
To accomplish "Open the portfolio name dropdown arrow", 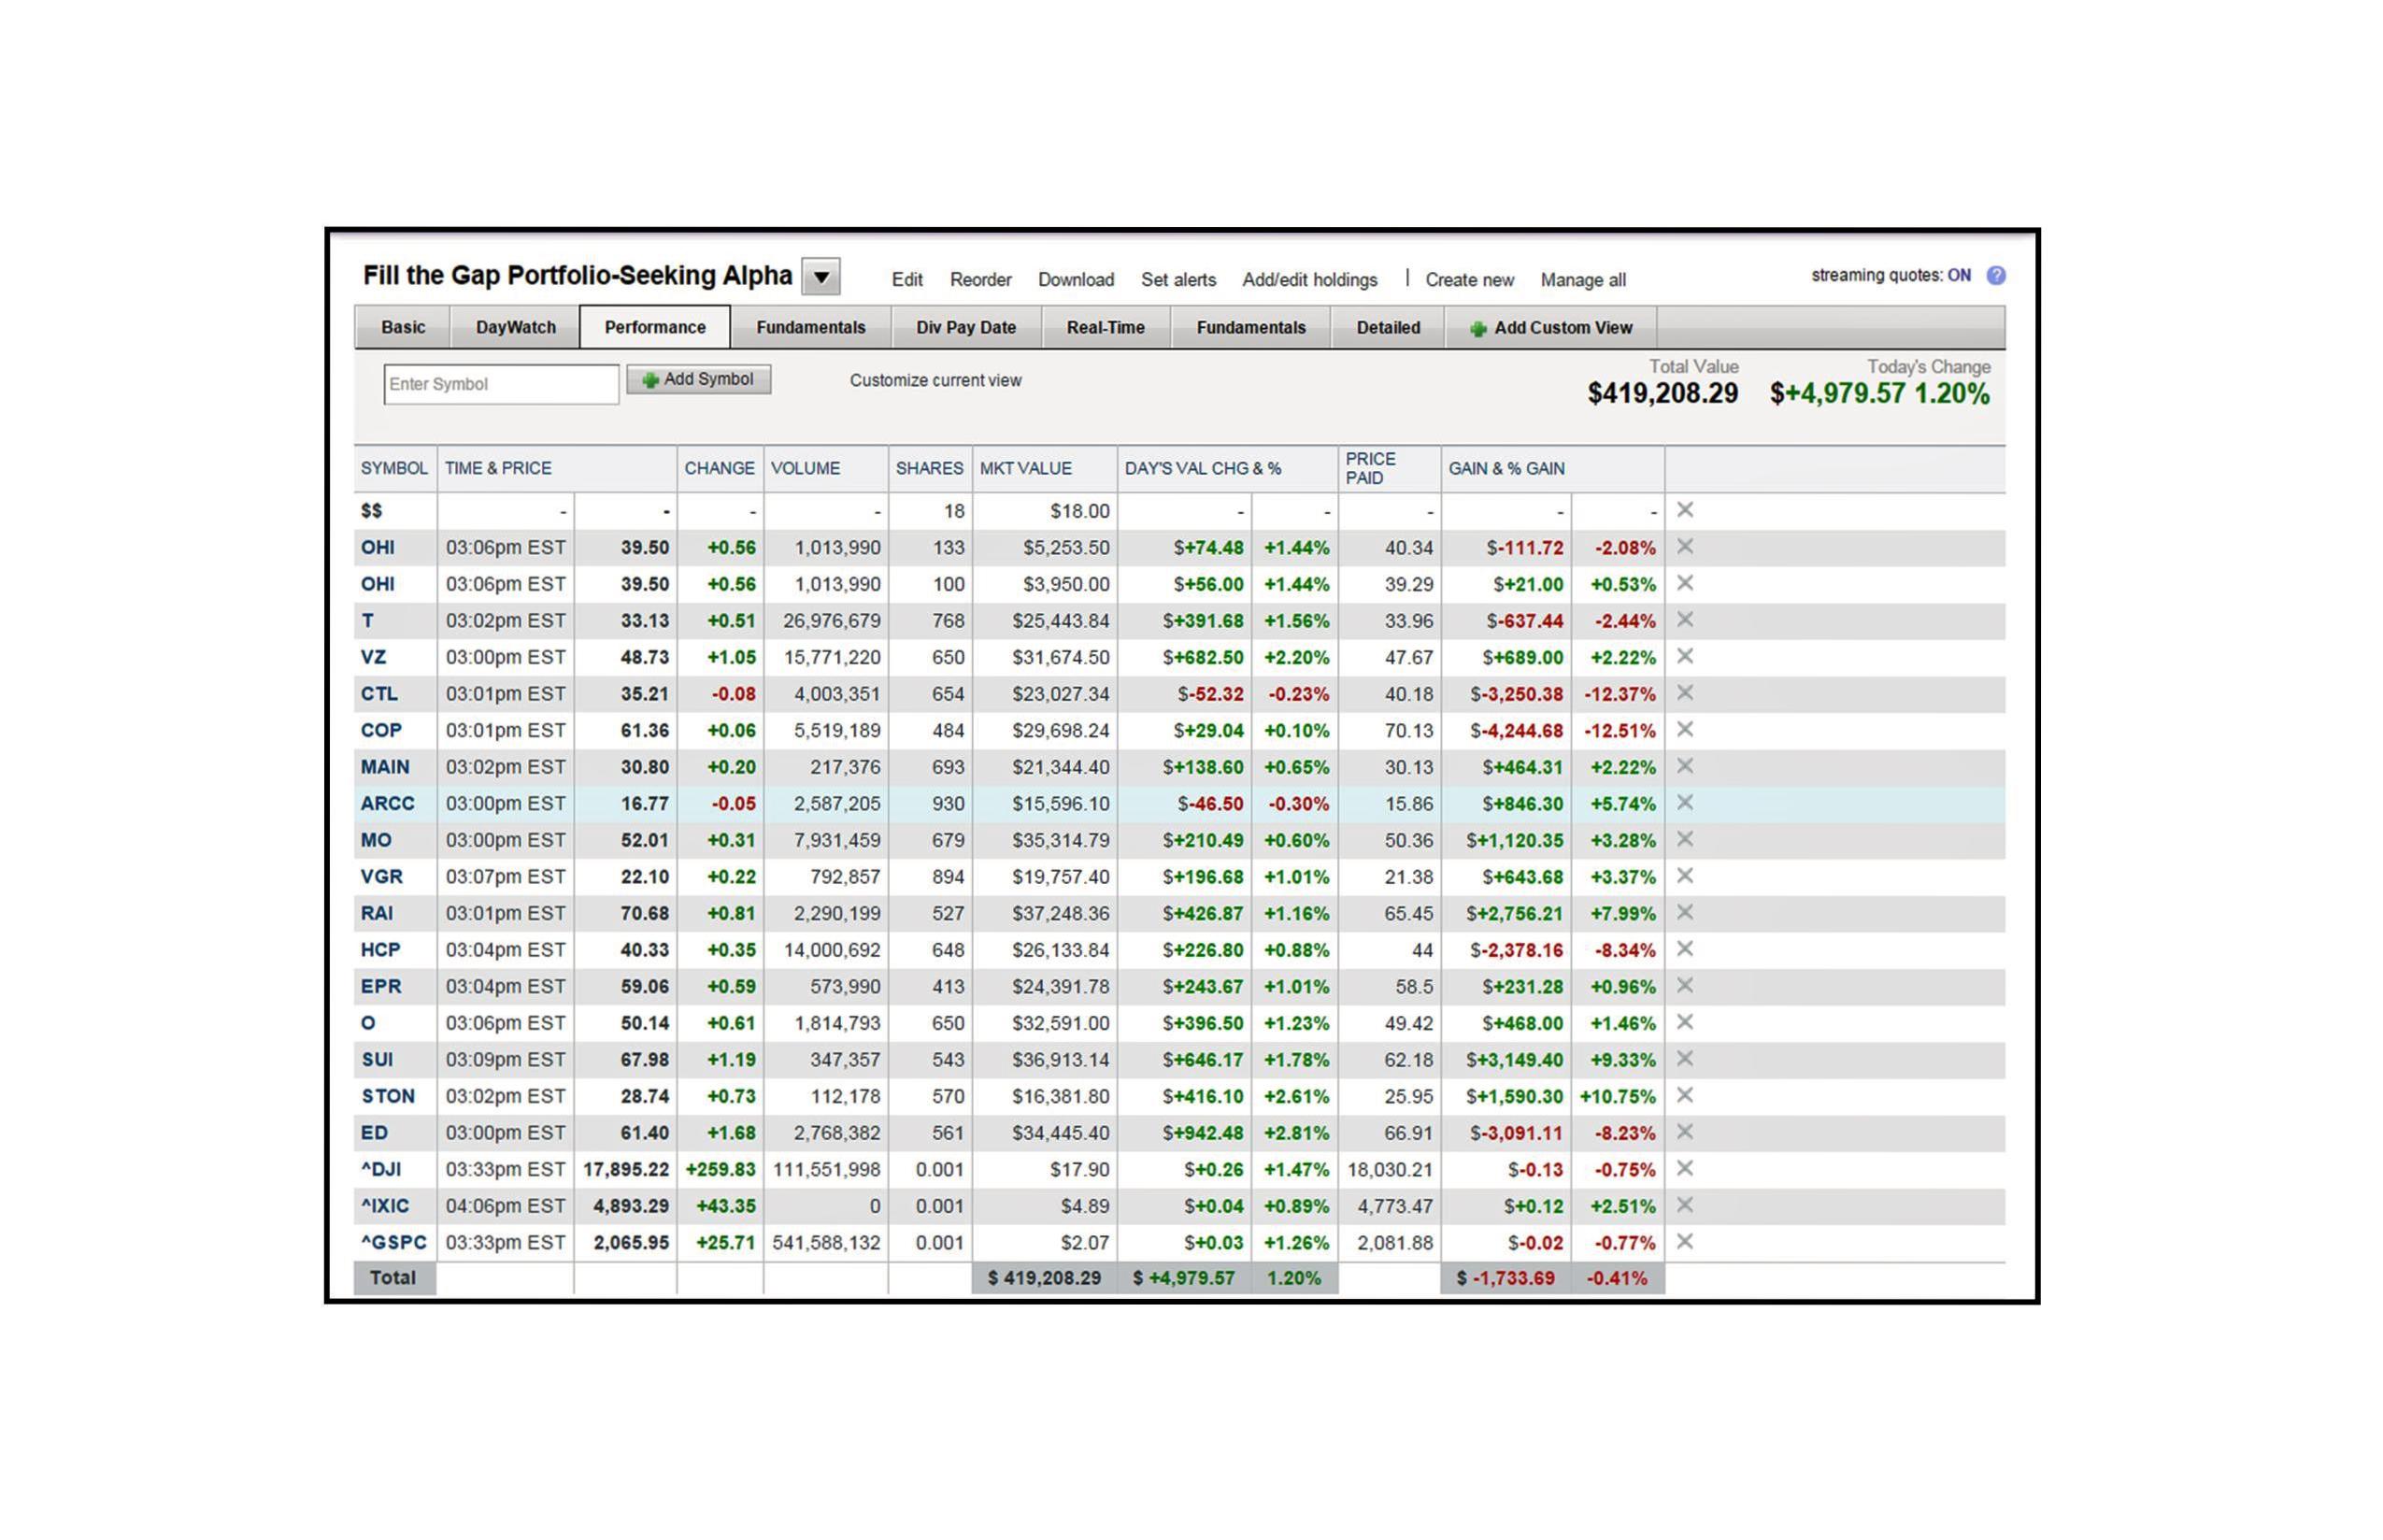I will [821, 277].
